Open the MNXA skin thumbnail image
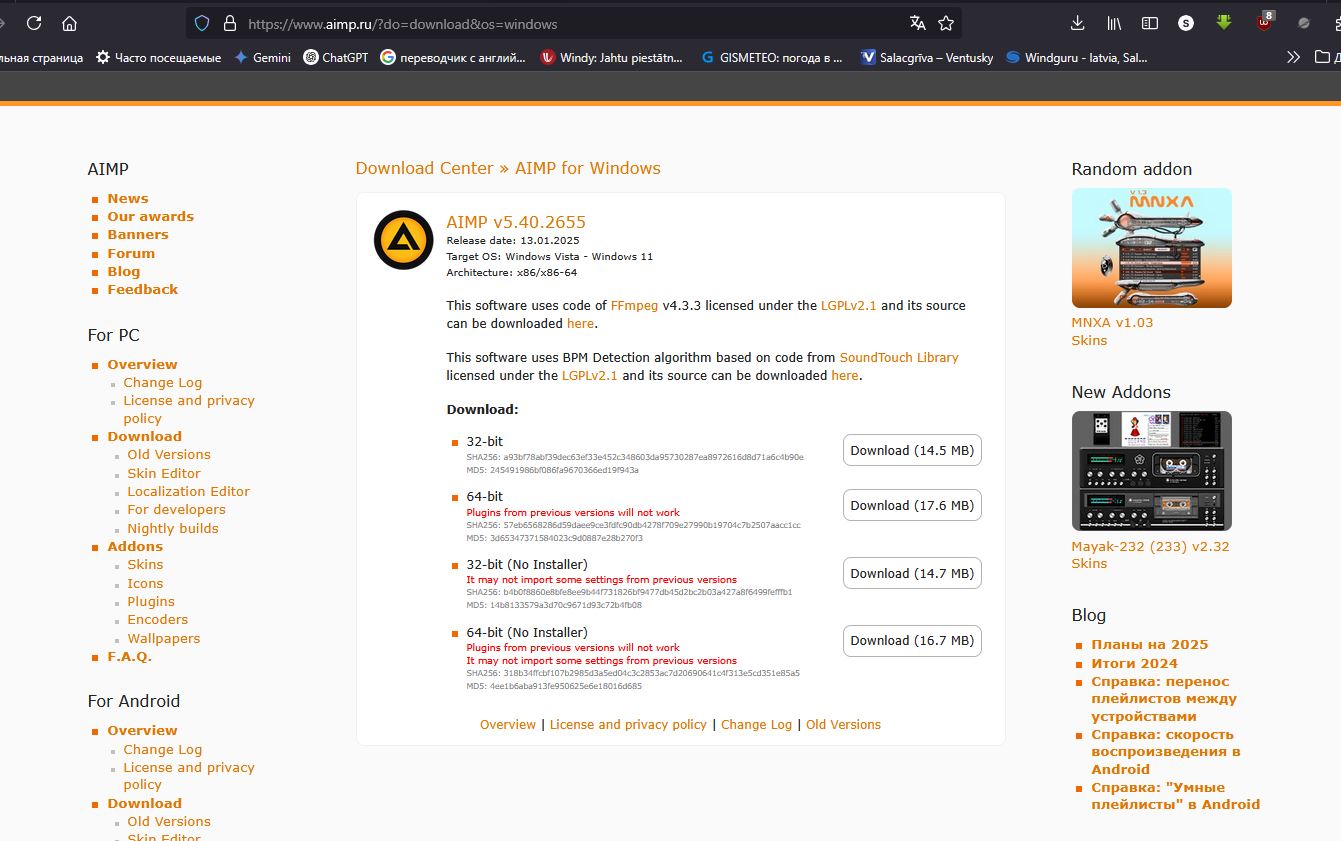This screenshot has height=841, width=1341. pos(1151,248)
